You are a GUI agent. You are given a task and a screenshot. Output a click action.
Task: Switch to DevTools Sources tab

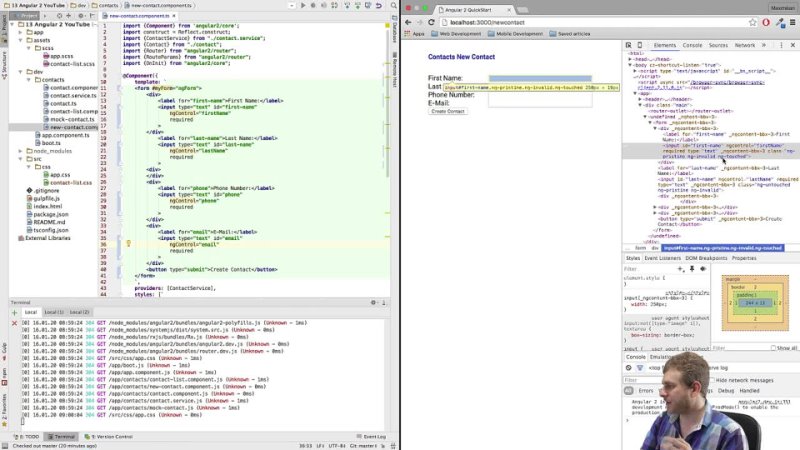tap(718, 45)
